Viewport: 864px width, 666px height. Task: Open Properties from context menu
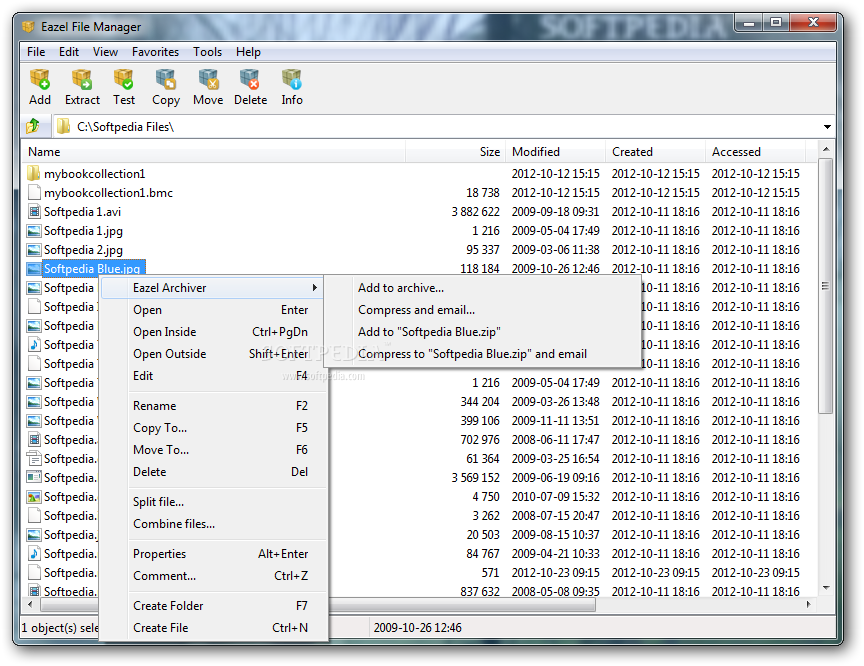[213, 554]
